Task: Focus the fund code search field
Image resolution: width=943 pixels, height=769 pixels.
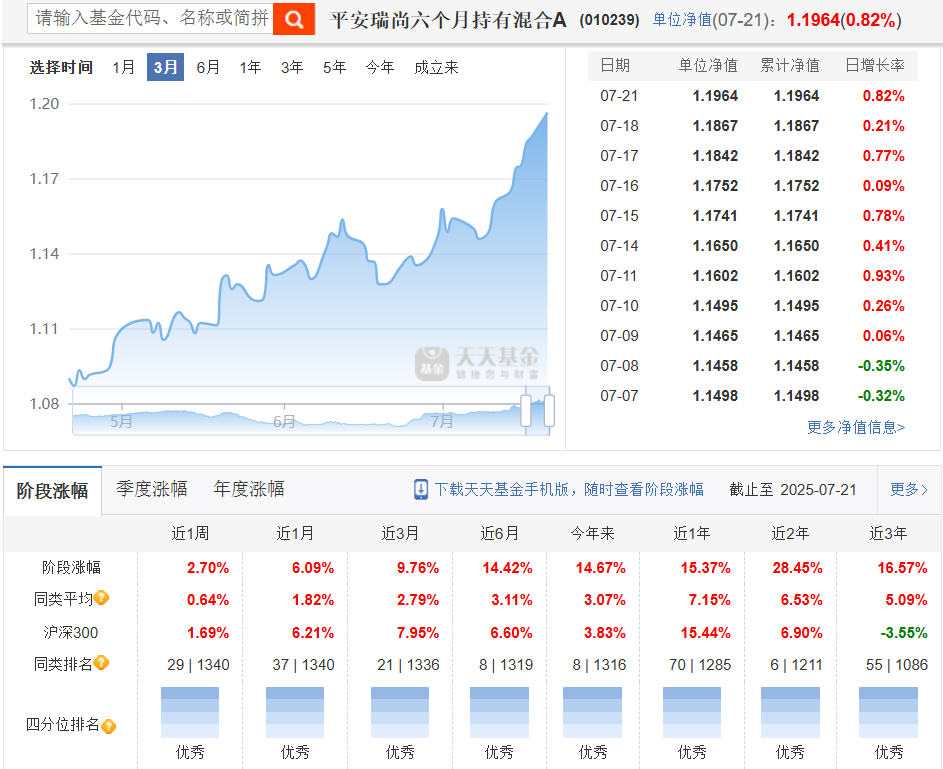Action: pos(150,18)
